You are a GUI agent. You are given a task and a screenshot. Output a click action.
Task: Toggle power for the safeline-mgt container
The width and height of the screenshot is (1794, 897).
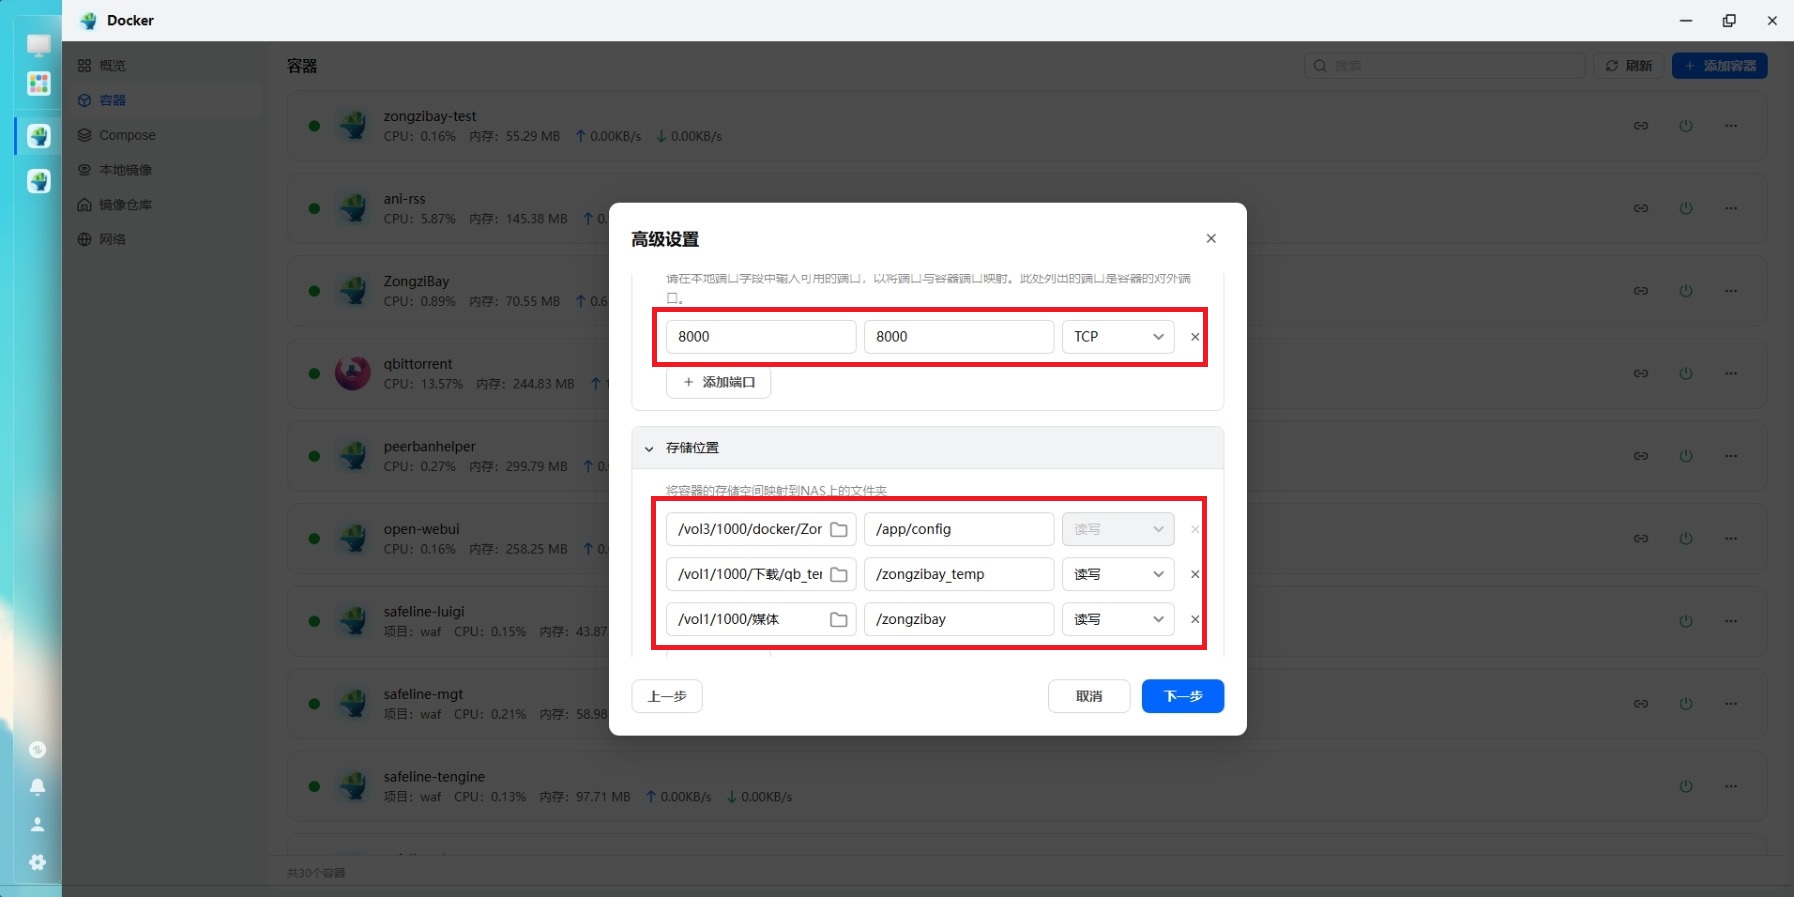(x=1686, y=704)
